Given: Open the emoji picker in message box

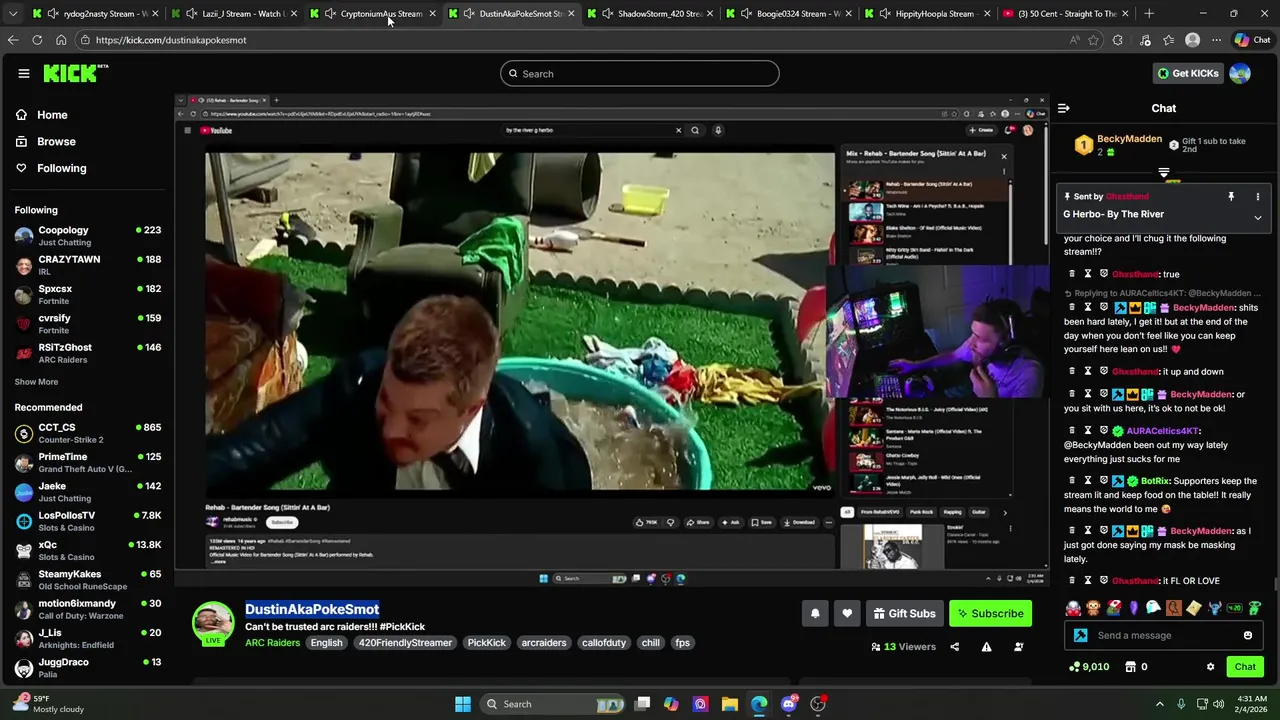Looking at the screenshot, I should [x=1248, y=635].
